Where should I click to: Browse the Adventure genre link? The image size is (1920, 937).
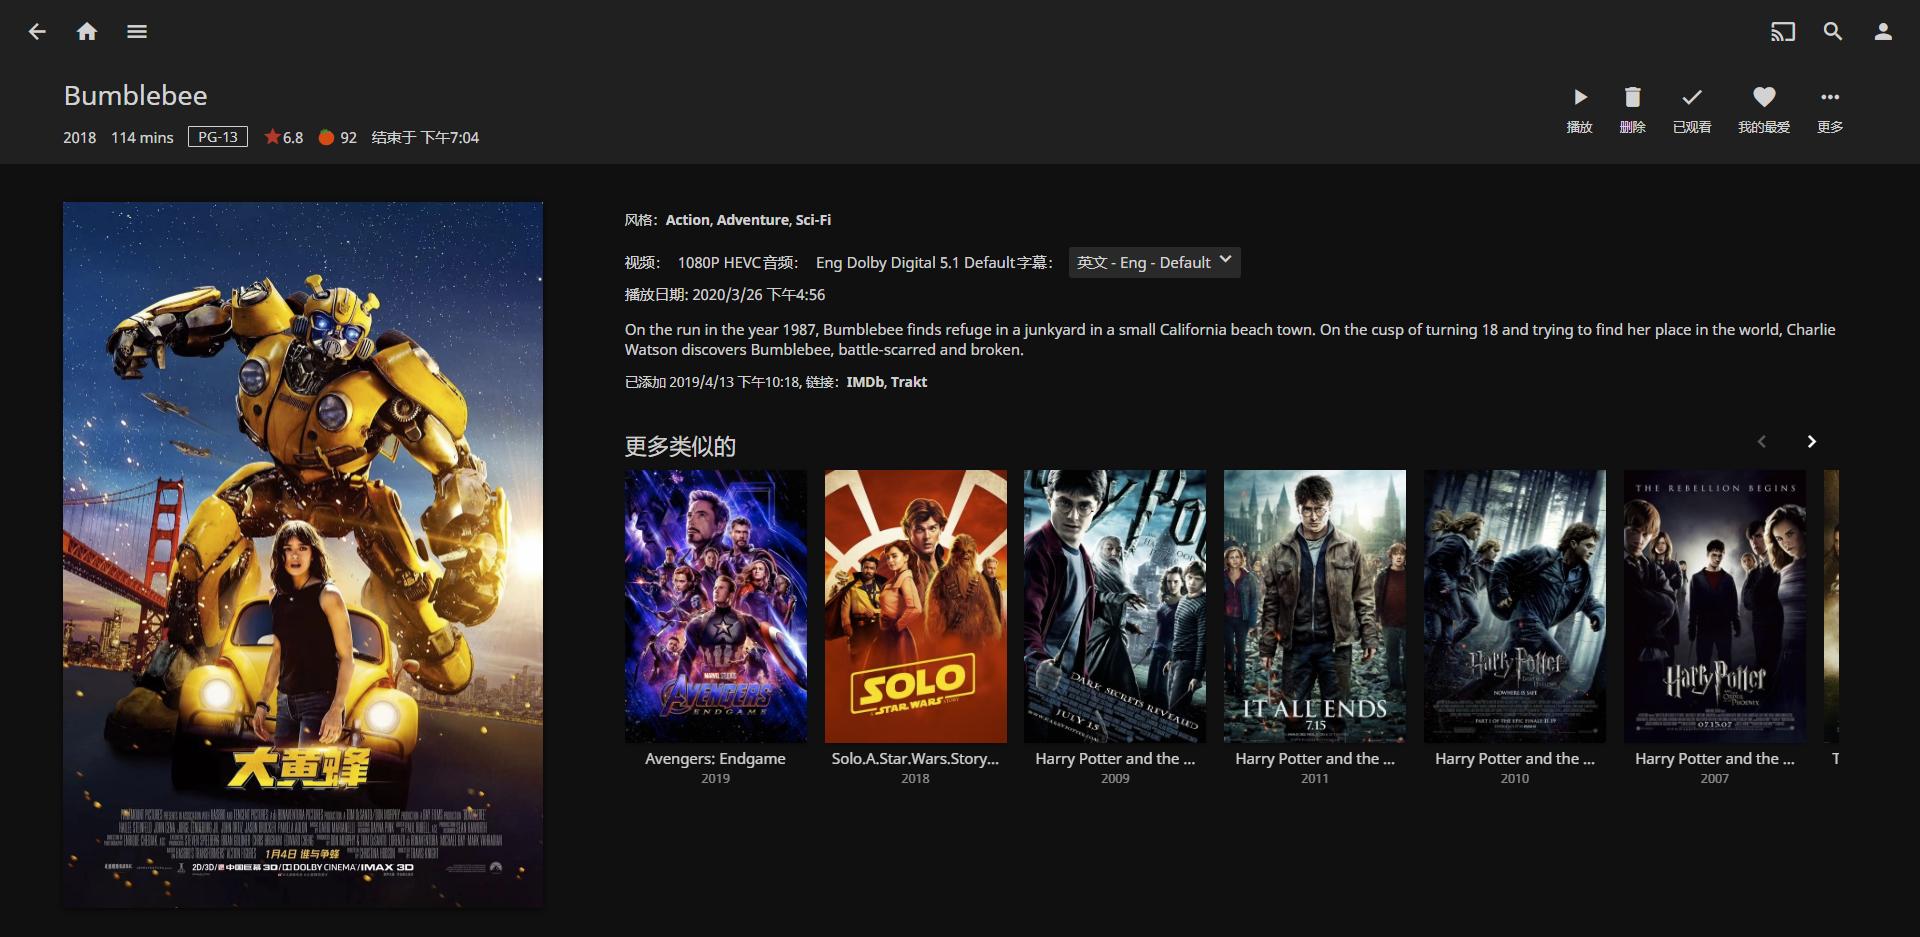coord(753,220)
